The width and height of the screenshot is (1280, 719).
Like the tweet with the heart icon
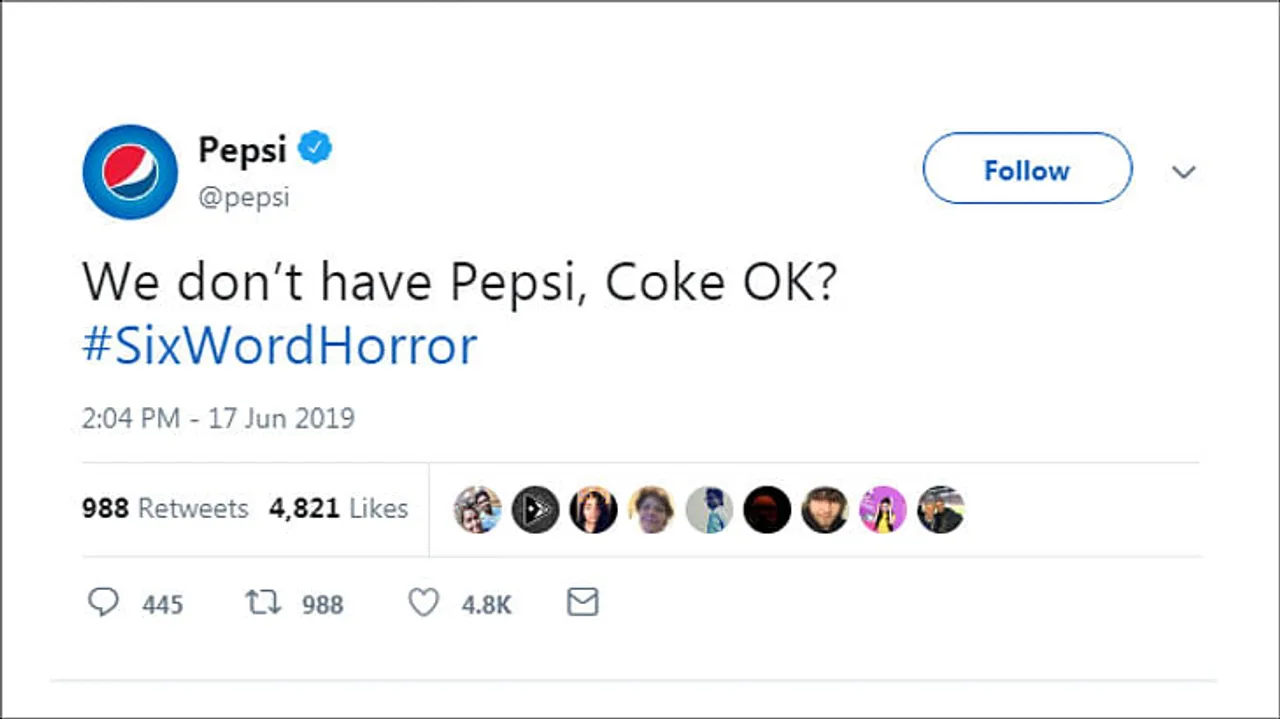[x=424, y=602]
